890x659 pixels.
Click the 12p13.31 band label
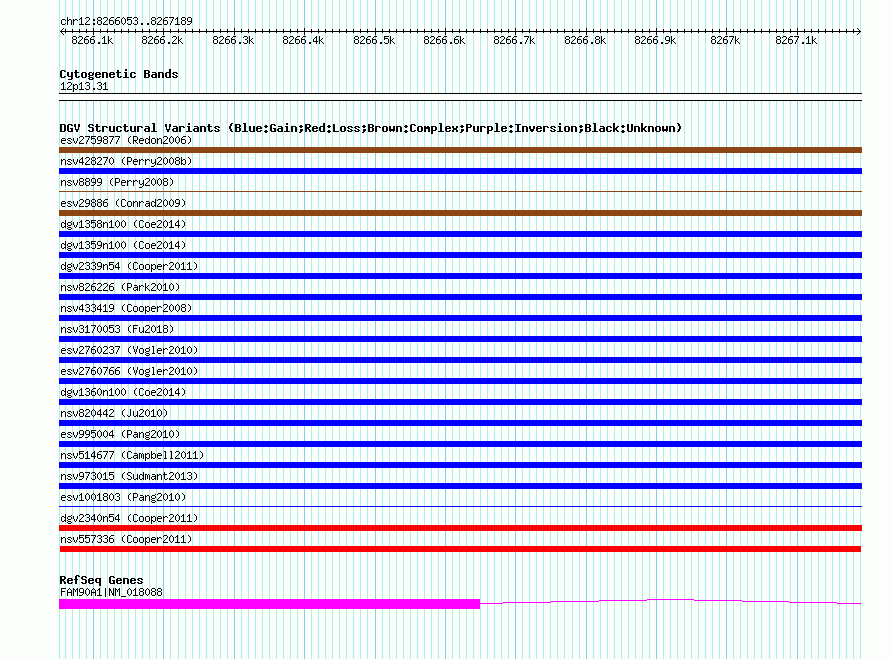[84, 86]
